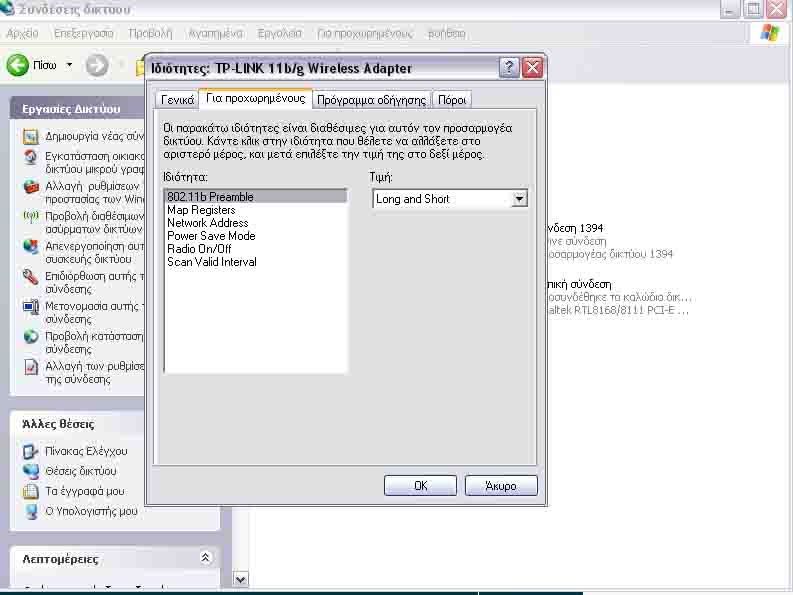This screenshot has height=595, width=793.
Task: Select Map Registers in property list
Action: pos(256,209)
